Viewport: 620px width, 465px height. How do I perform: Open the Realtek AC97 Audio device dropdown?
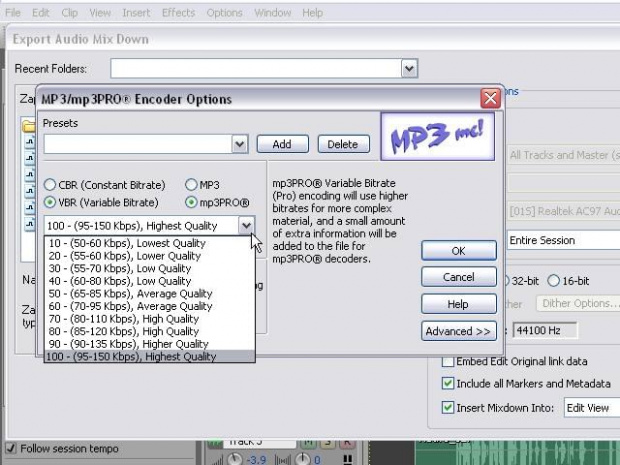coord(563,212)
